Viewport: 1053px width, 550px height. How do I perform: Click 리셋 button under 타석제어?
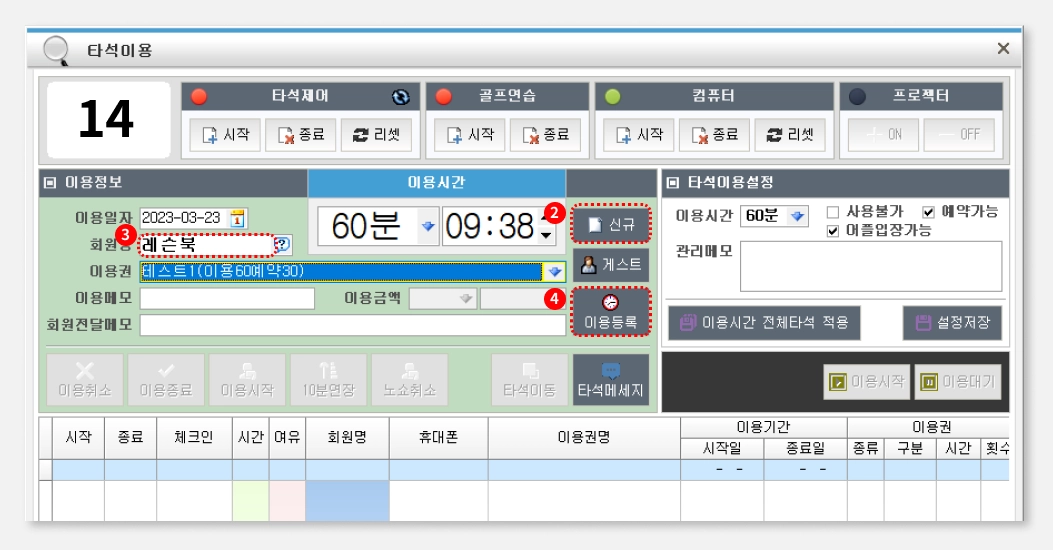[376, 135]
